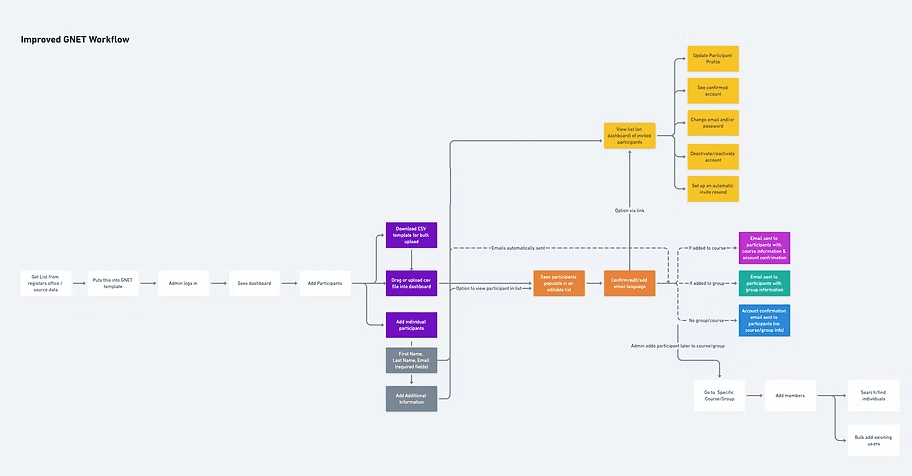Click the 'Add members' node
The height and width of the screenshot is (476, 912).
tap(790, 396)
